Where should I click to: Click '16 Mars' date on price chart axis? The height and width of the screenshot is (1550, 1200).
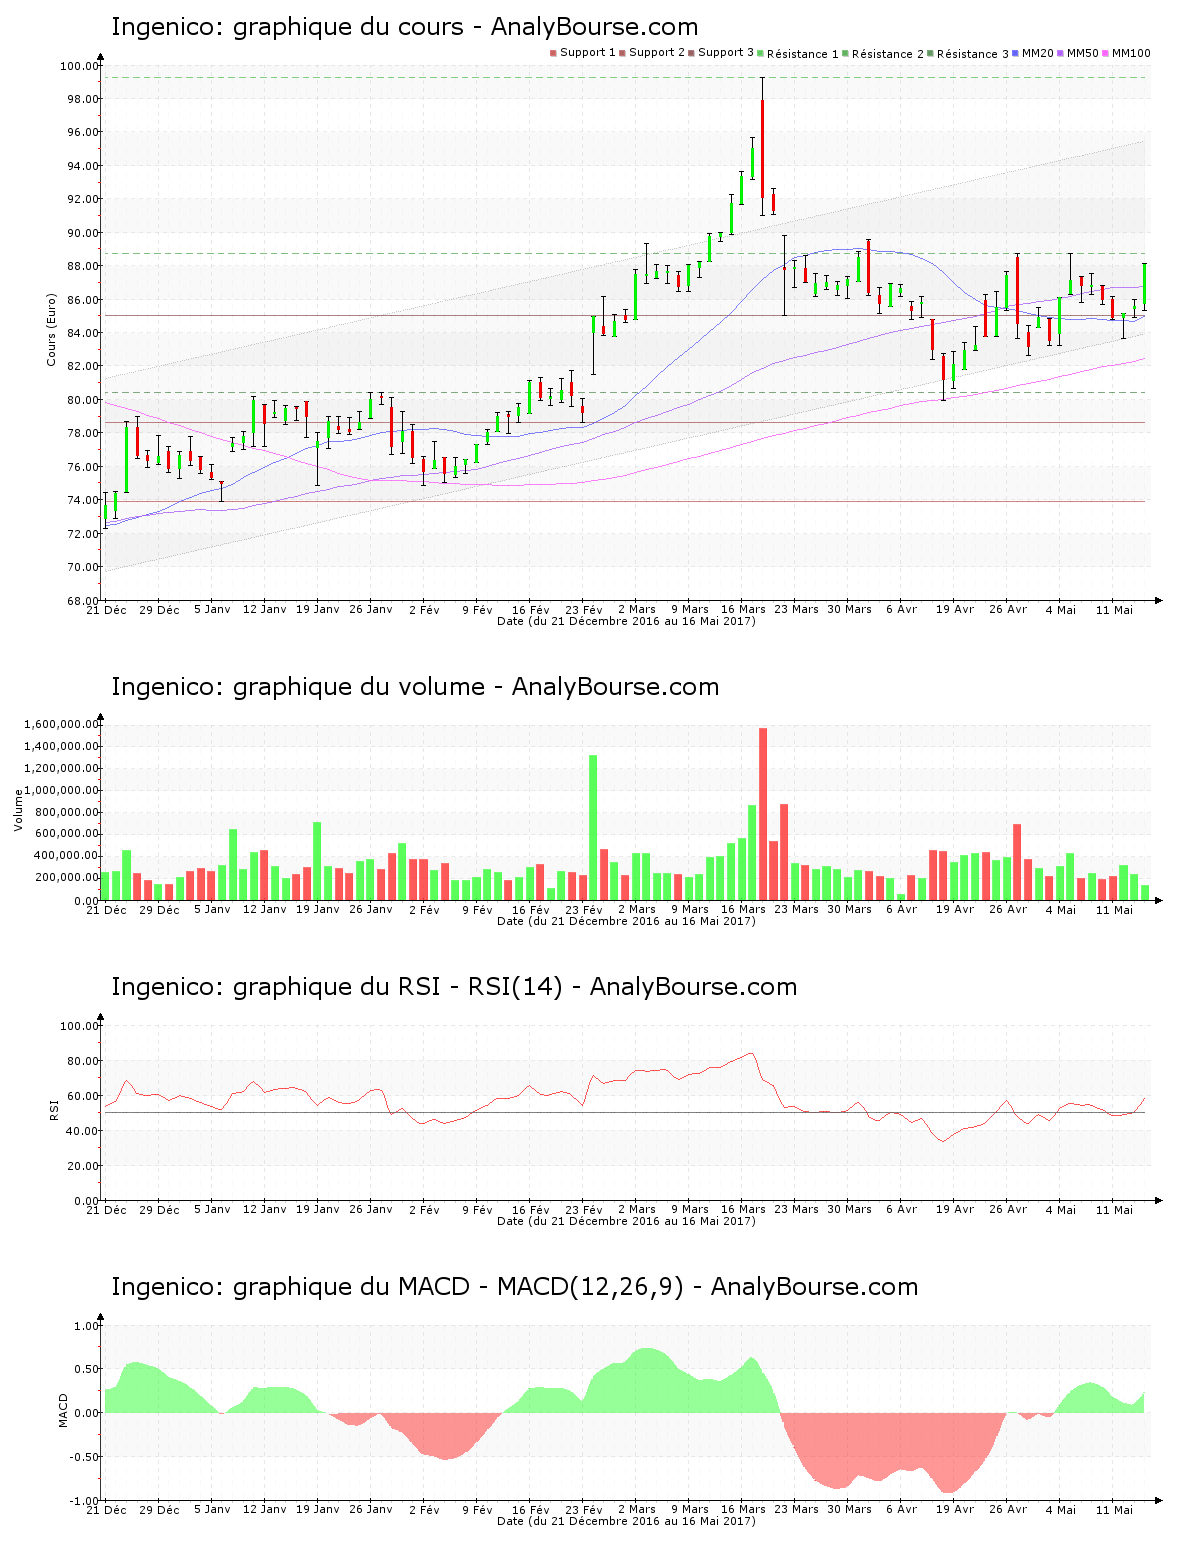pyautogui.click(x=743, y=609)
